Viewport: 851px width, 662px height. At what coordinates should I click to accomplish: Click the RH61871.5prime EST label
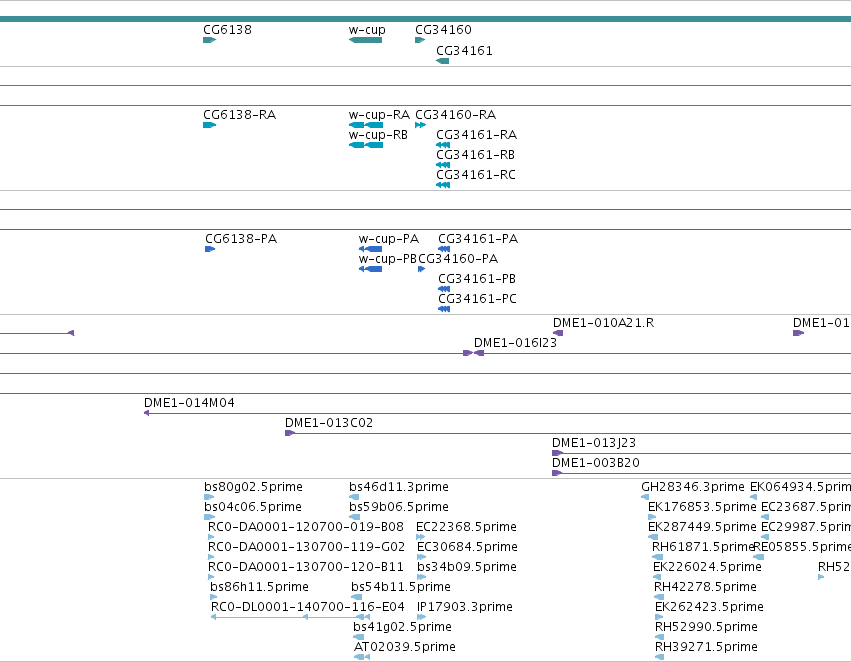click(x=703, y=548)
